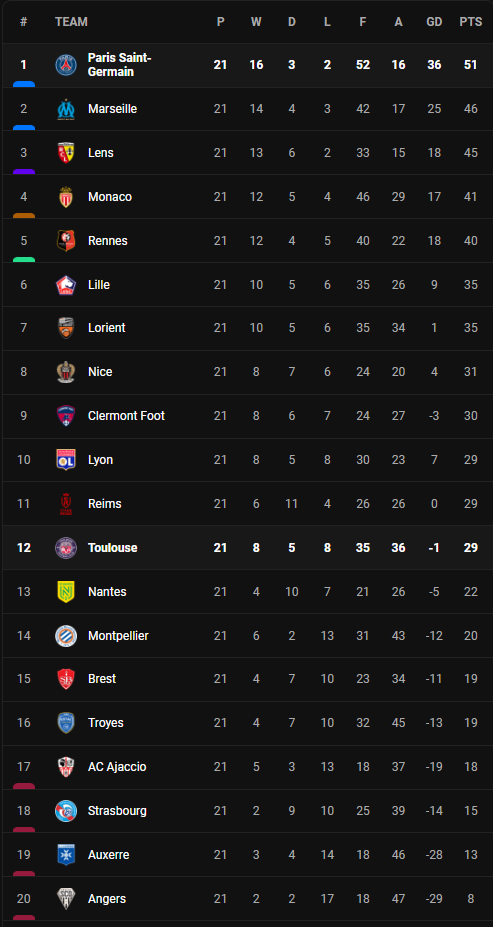493x927 pixels.
Task: Open the Rennes team logo
Action: coord(66,241)
